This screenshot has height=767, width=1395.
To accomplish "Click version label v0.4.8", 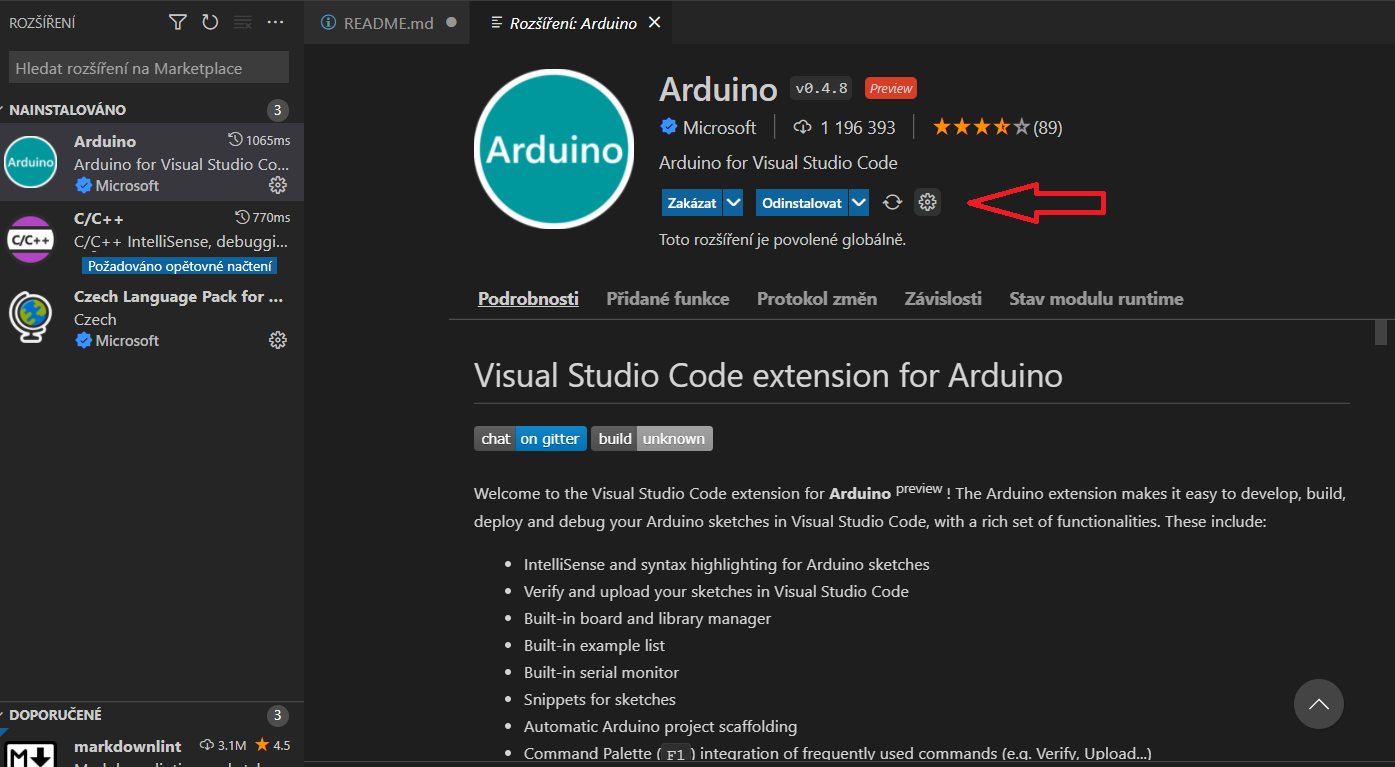I will 821,88.
